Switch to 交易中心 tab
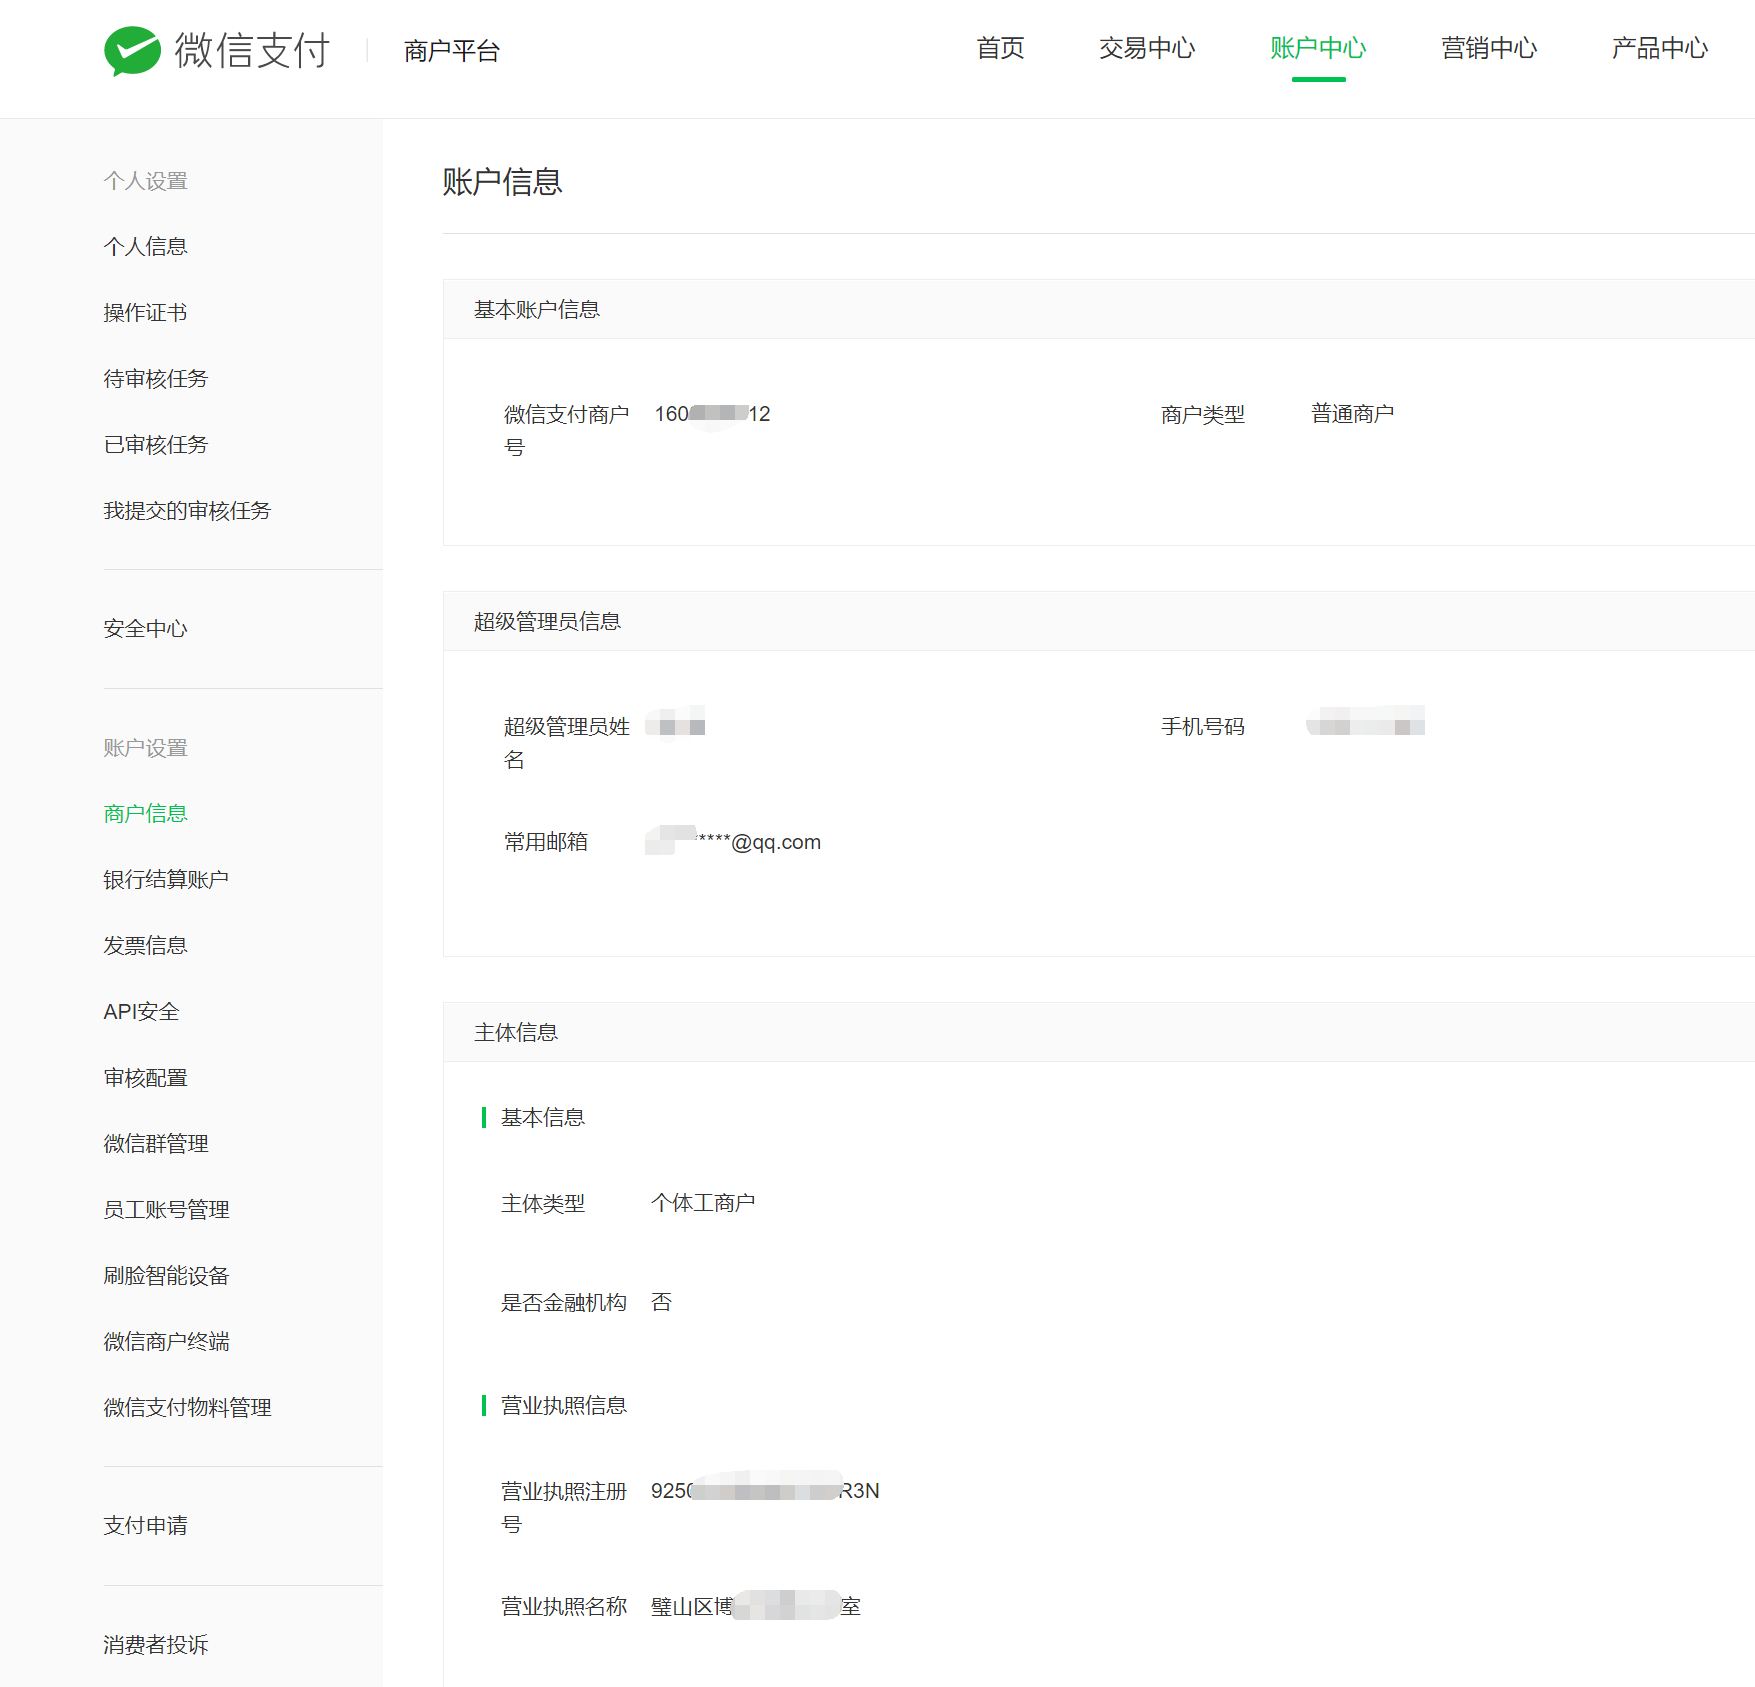1755x1687 pixels. point(1147,48)
